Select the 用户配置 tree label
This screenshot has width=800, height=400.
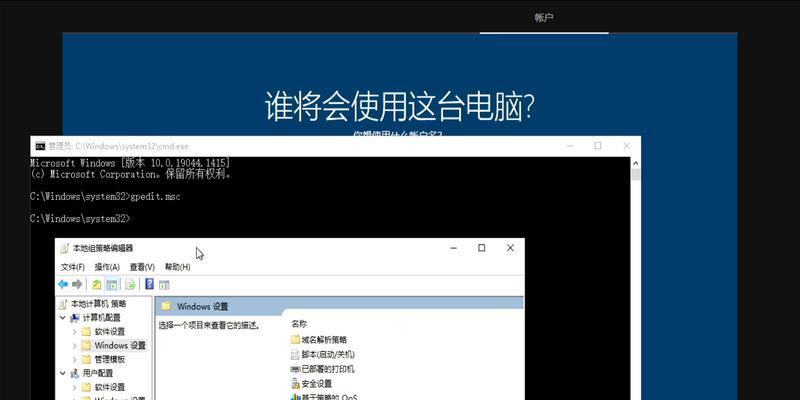pos(98,373)
